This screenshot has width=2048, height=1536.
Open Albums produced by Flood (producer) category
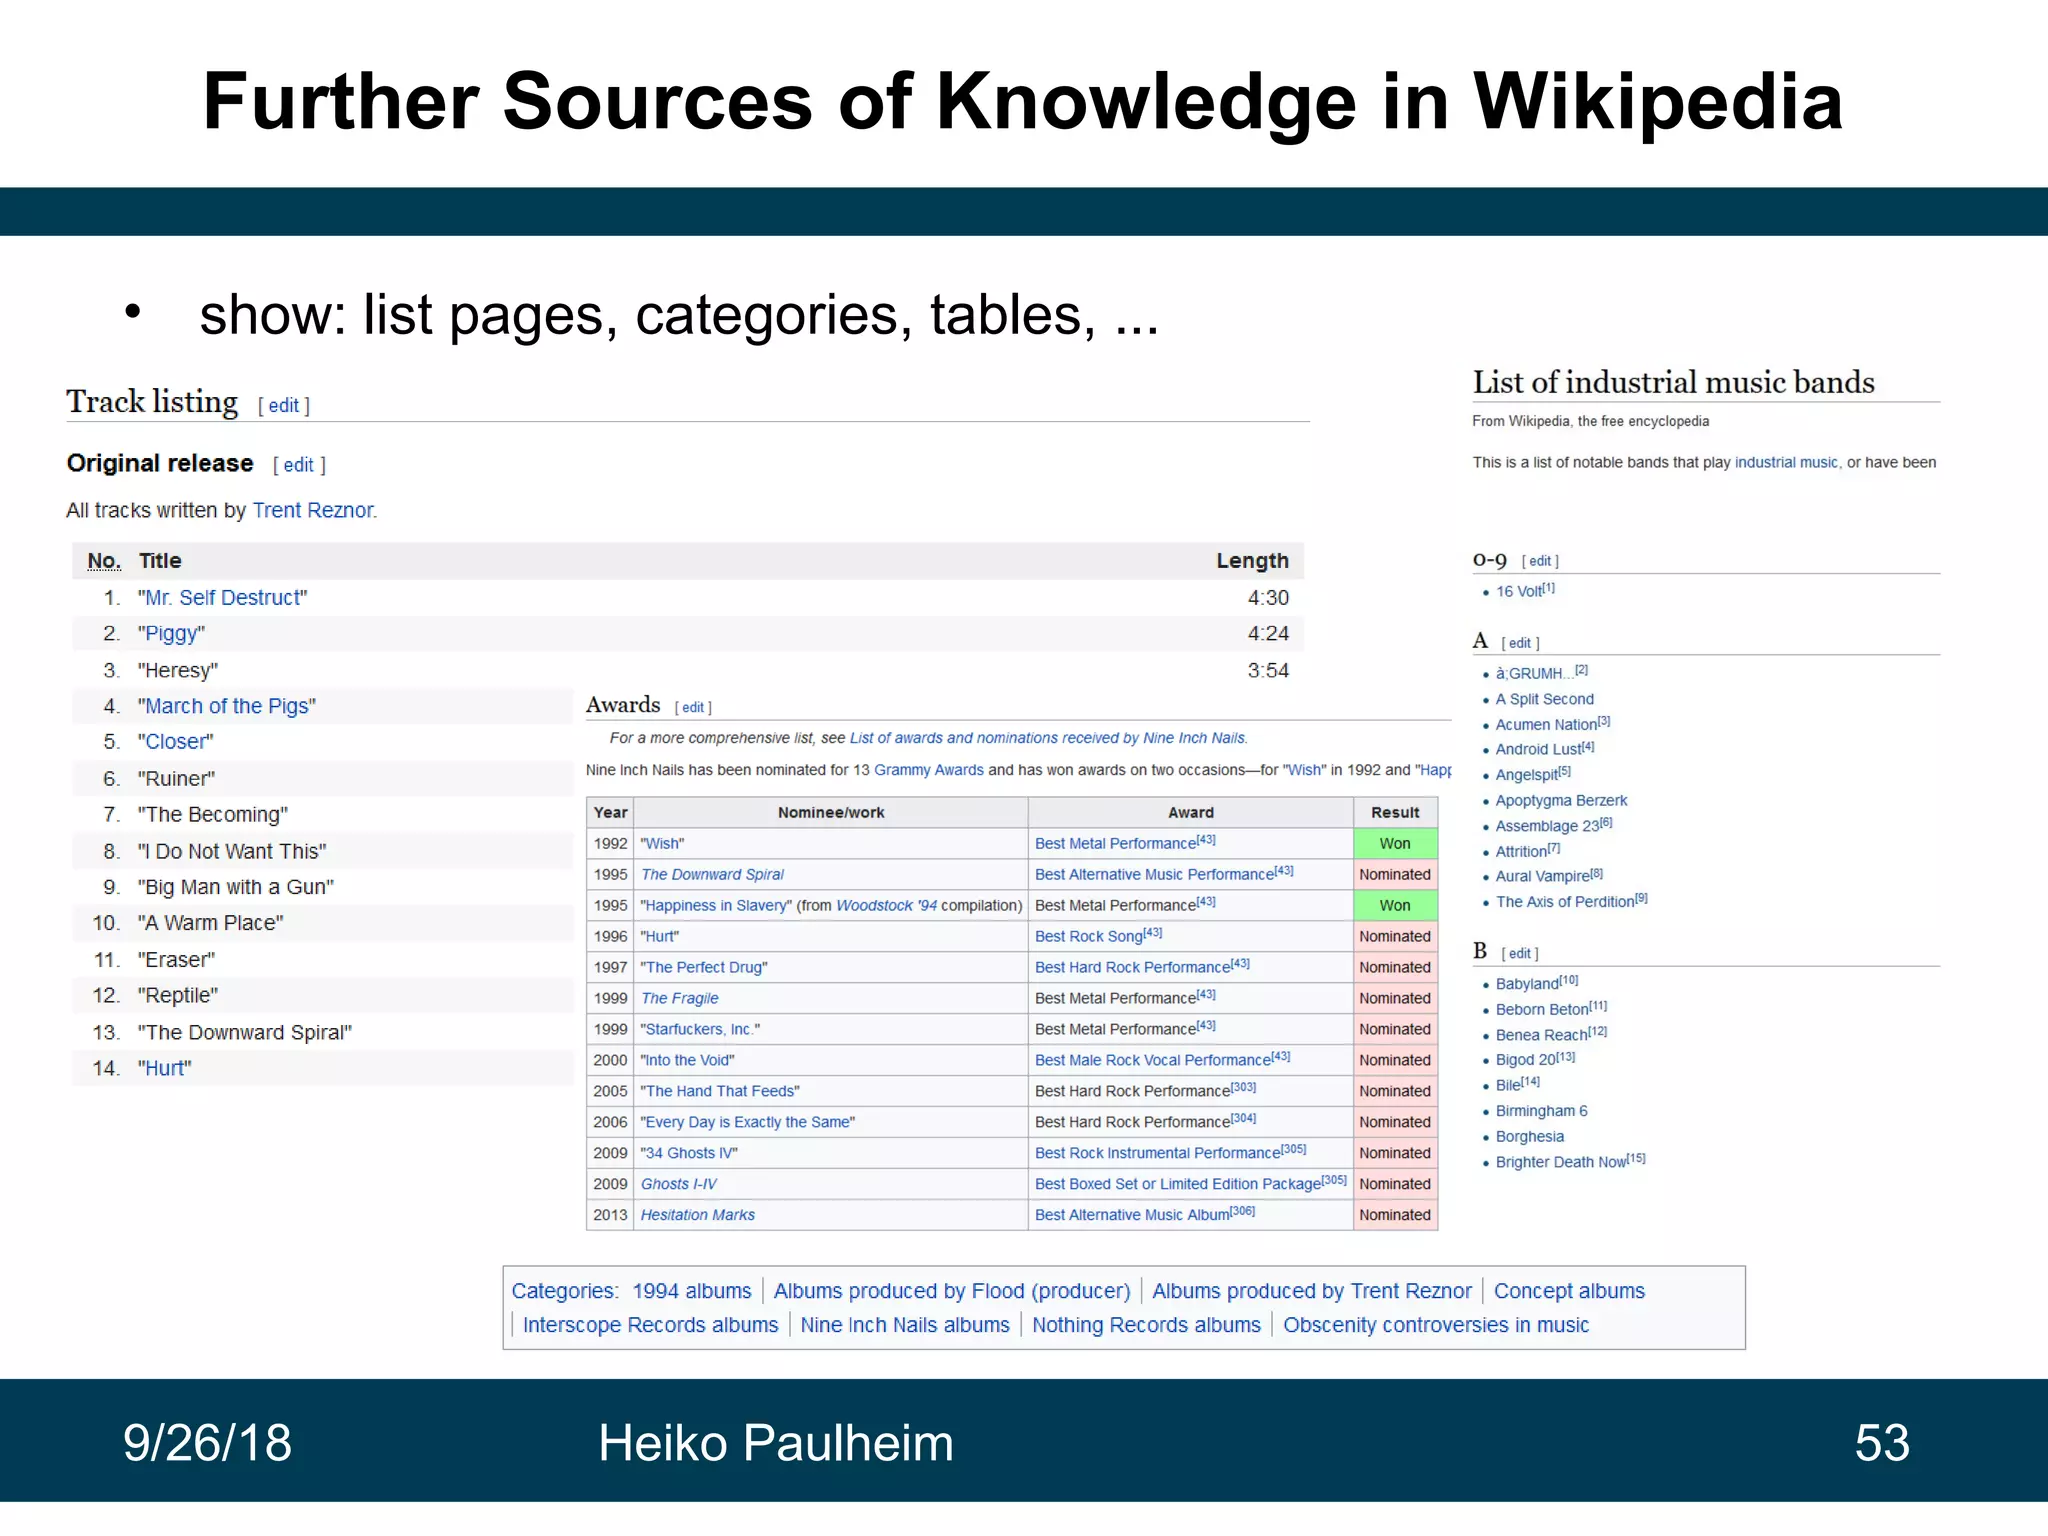pos(952,1292)
